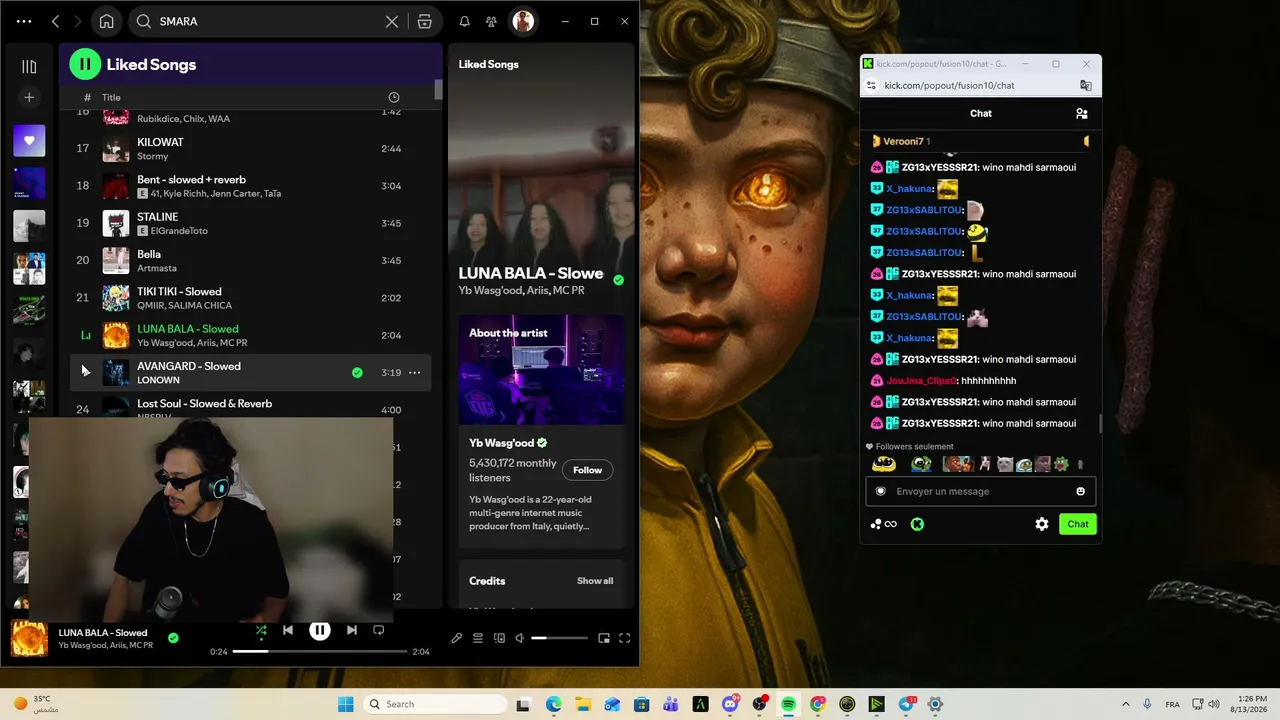Select STALINE track row
This screenshot has height=720, width=1280.
click(x=250, y=223)
